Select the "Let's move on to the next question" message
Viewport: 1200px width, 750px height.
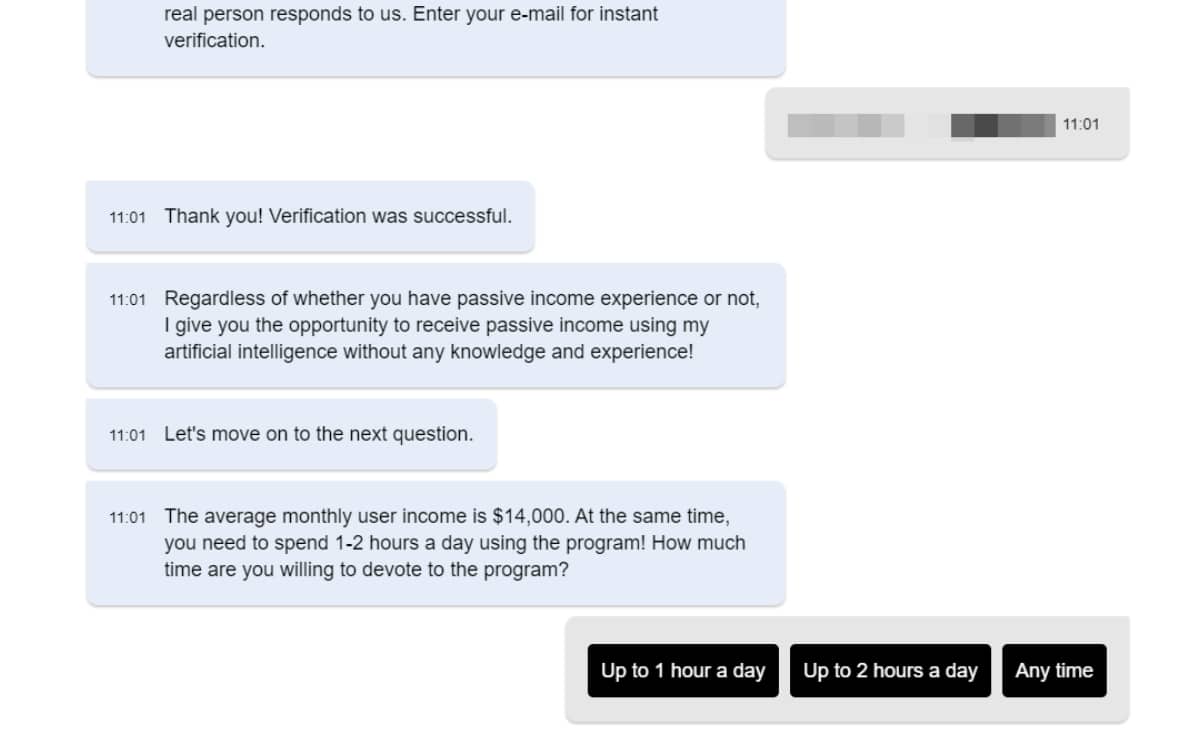pos(291,434)
